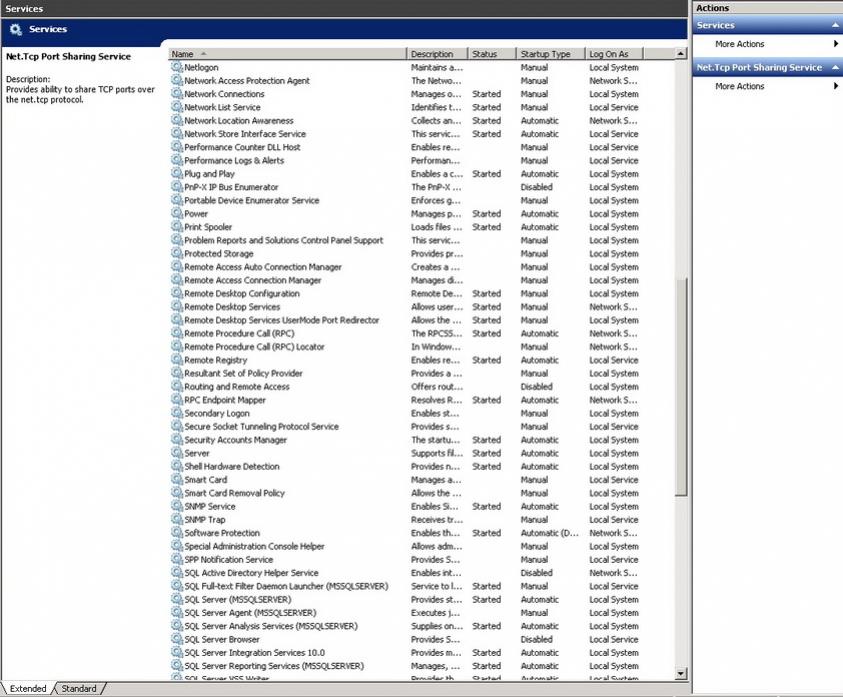
Task: Click the Server service gear icon
Action: [x=176, y=453]
